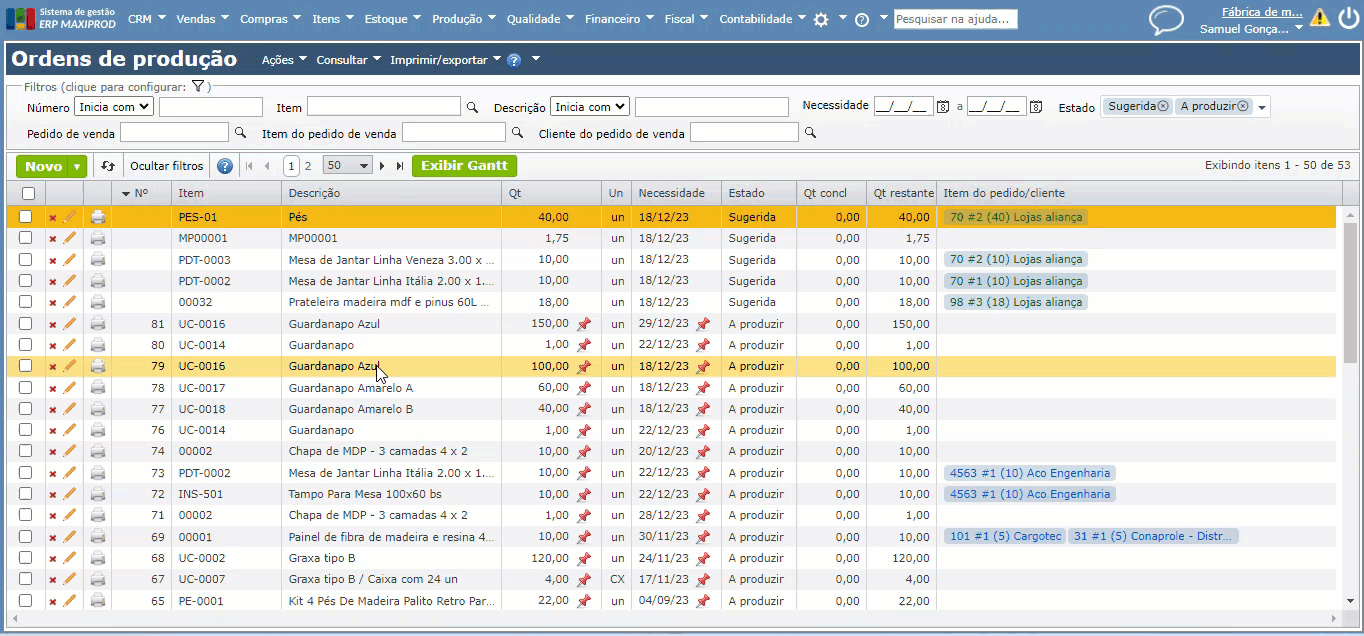The height and width of the screenshot is (636, 1364).
Task: Open calendar picker for first Necessidade date
Action: 942,107
